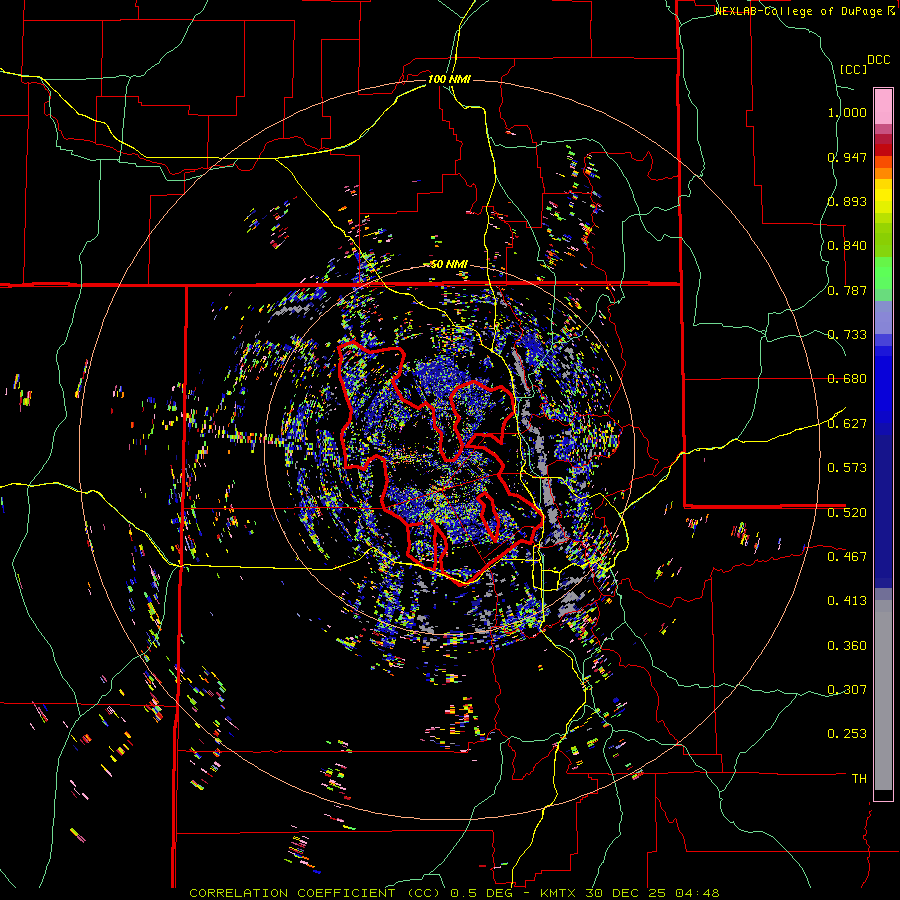The height and width of the screenshot is (900, 900).
Task: Select the 0.413 legend value
Action: [x=847, y=601]
